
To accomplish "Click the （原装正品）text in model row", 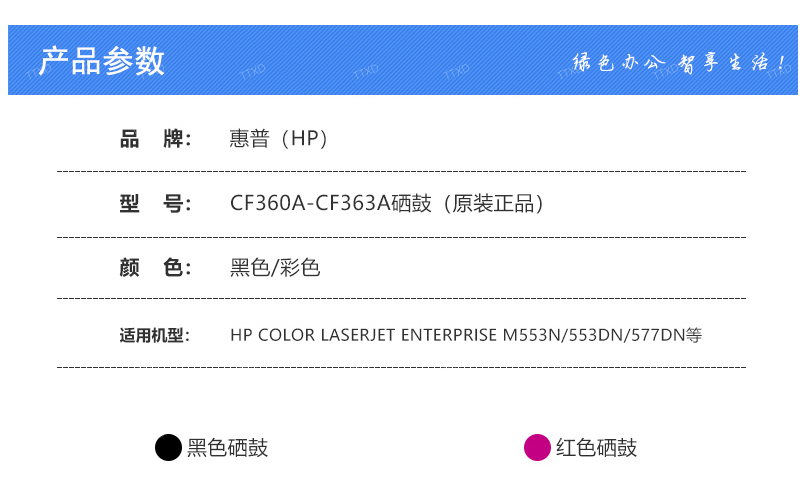I will coord(493,203).
